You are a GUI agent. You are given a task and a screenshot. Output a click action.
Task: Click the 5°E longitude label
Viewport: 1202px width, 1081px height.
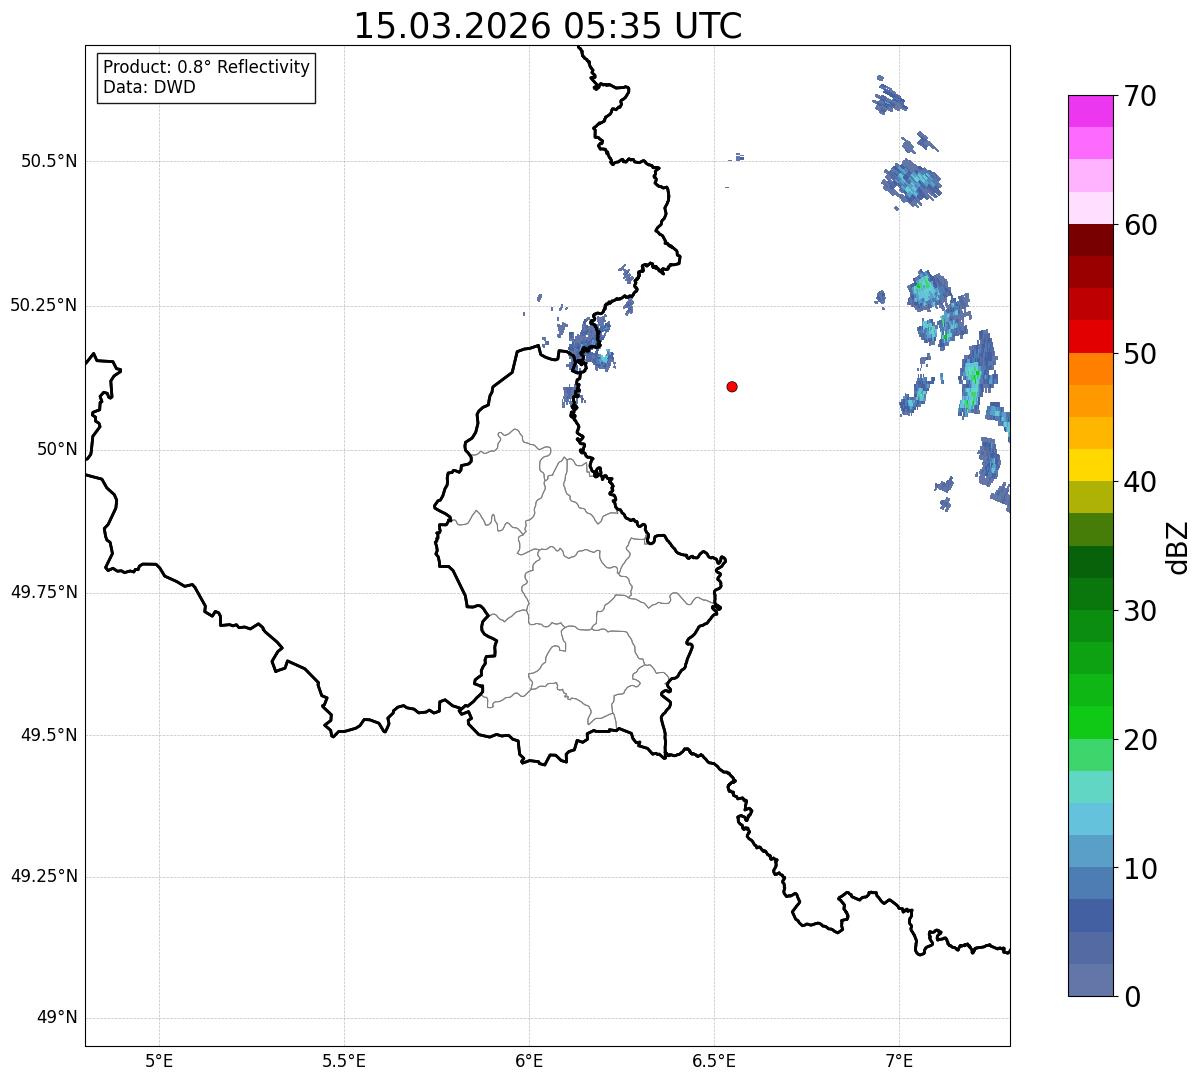coord(159,1060)
